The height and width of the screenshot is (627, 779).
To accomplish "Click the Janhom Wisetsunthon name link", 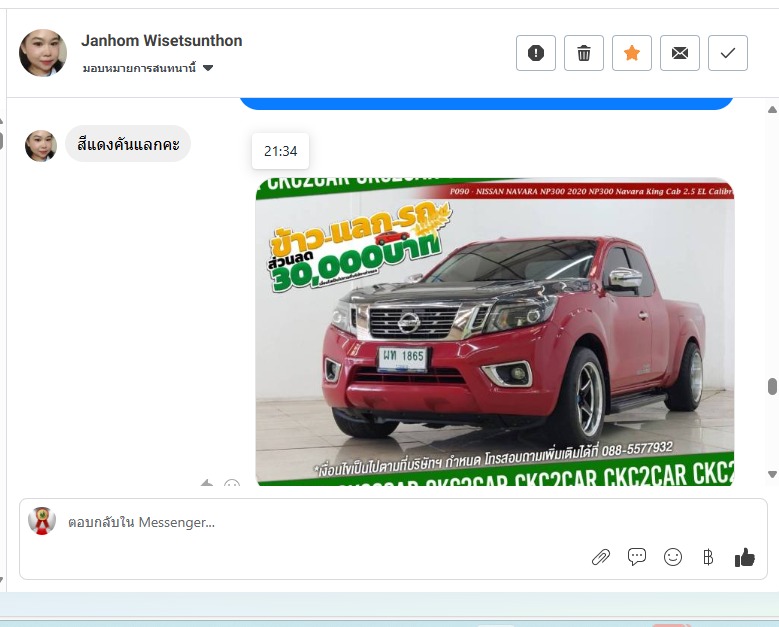I will coord(161,41).
